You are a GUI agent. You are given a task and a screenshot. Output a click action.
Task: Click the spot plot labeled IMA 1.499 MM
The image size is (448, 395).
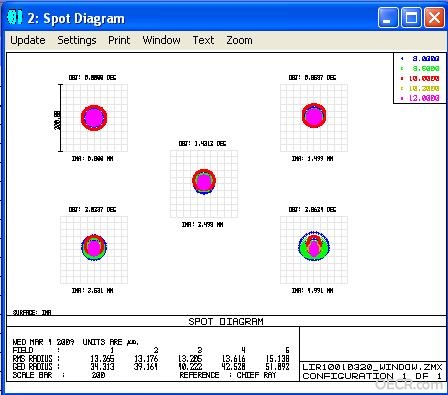pos(314,118)
